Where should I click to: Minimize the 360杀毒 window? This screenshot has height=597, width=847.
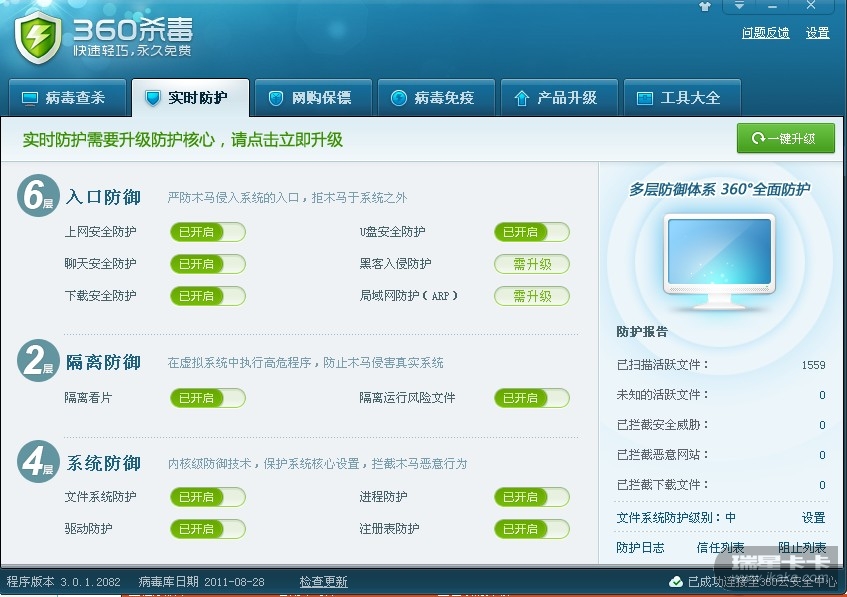click(772, 6)
